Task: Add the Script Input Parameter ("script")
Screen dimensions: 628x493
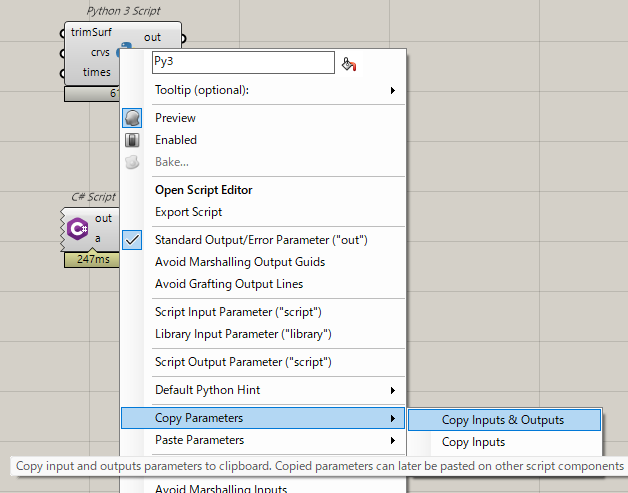Action: [x=238, y=312]
